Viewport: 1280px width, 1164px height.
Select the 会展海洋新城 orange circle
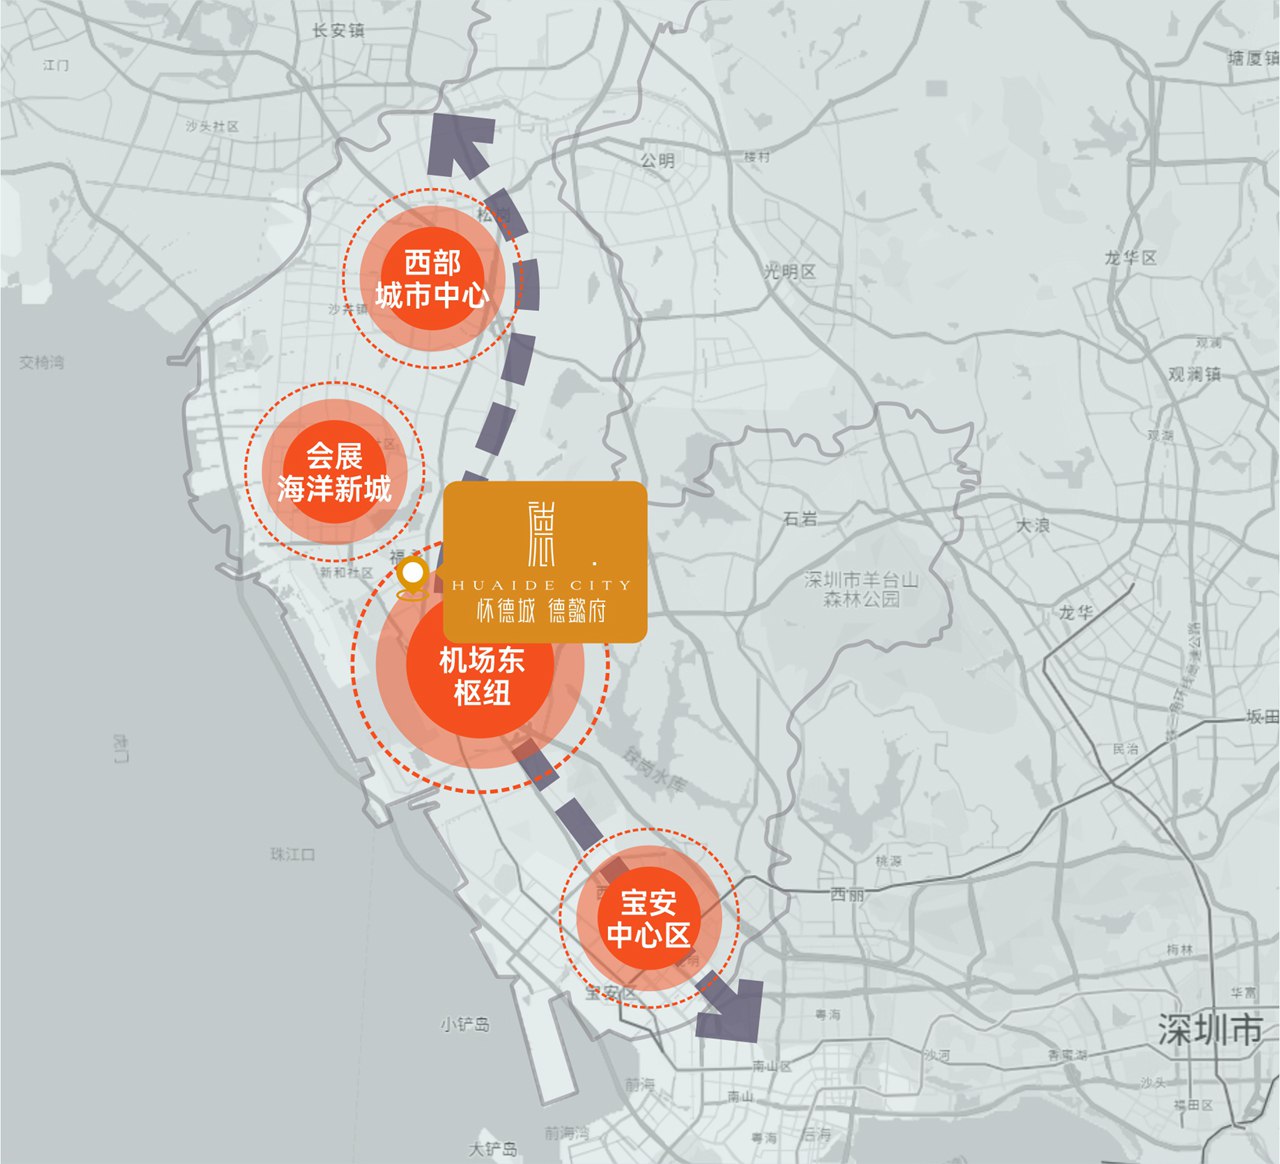point(335,472)
